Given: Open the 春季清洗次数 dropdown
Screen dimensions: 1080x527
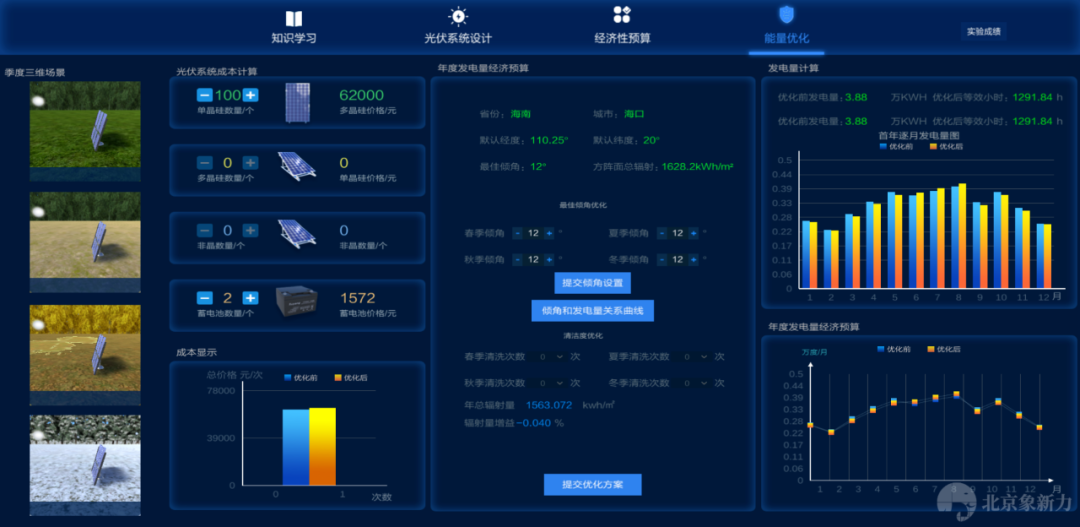Looking at the screenshot, I should 551,356.
